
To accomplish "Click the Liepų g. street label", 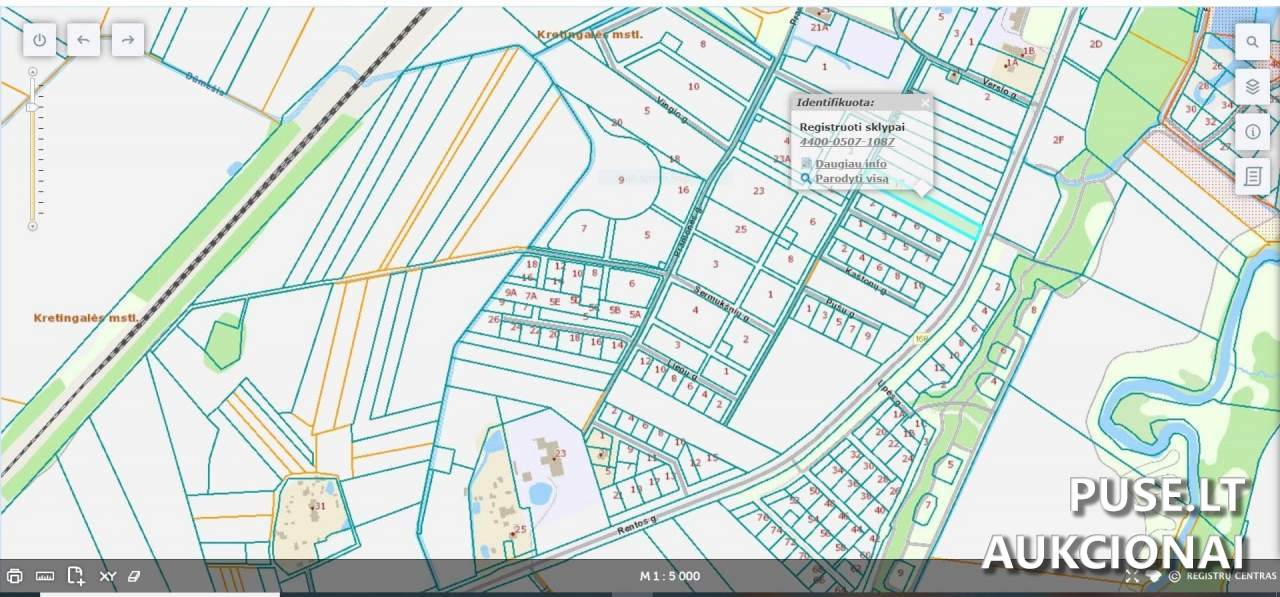I will [680, 371].
